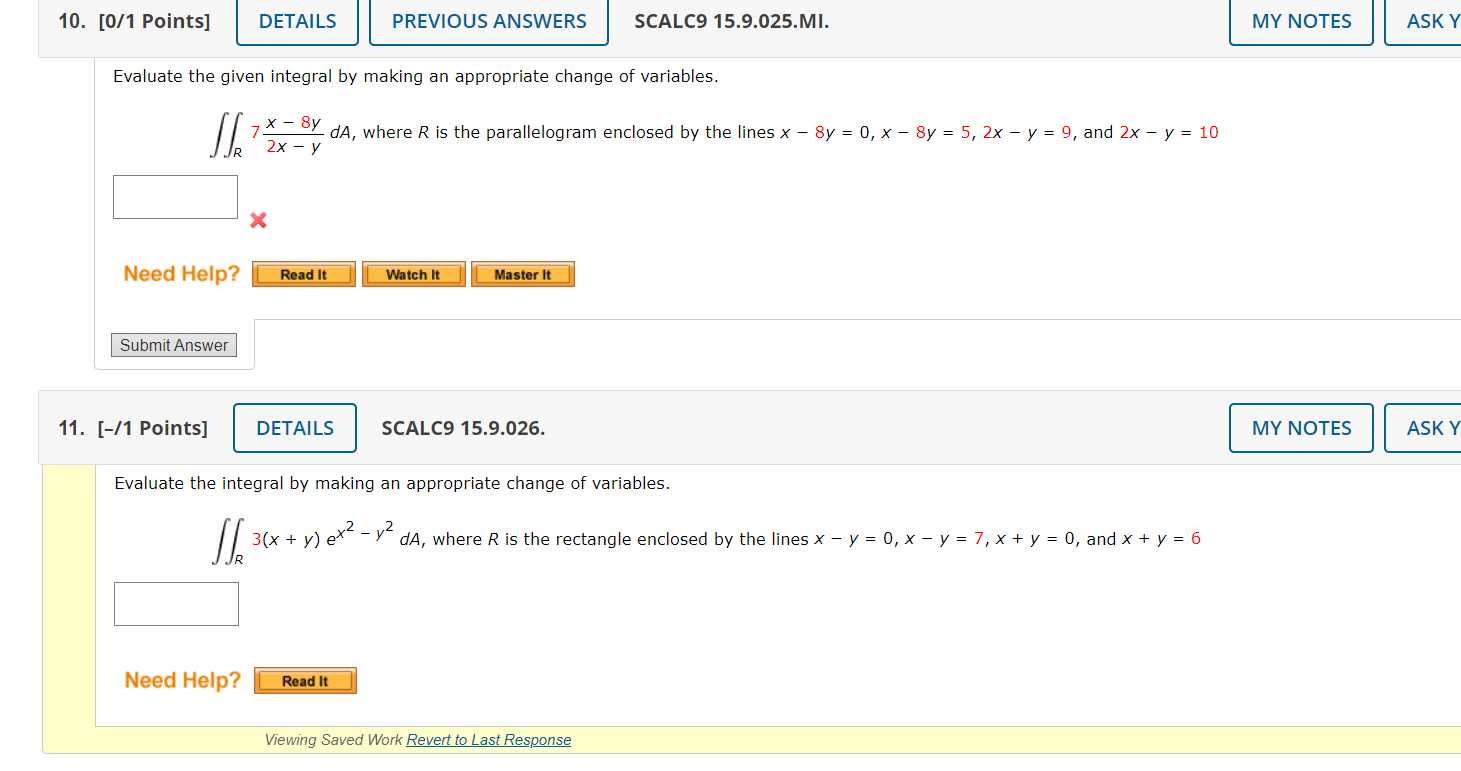This screenshot has height=771, width=1461.
Task: Click Read It help for problem 10
Action: point(303,273)
